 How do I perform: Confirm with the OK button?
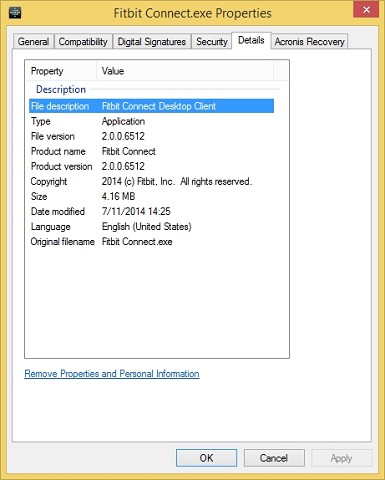tap(206, 458)
